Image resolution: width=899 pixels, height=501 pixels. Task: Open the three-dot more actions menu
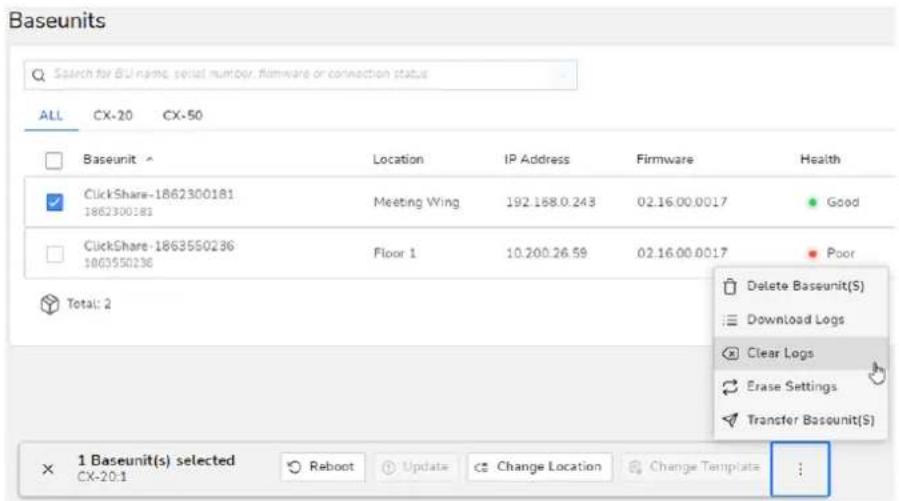click(800, 469)
